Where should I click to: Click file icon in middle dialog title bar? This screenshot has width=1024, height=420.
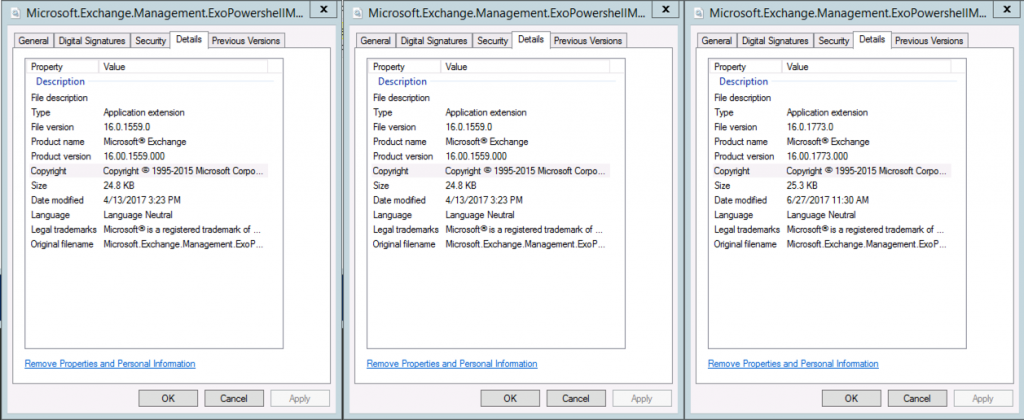359,13
